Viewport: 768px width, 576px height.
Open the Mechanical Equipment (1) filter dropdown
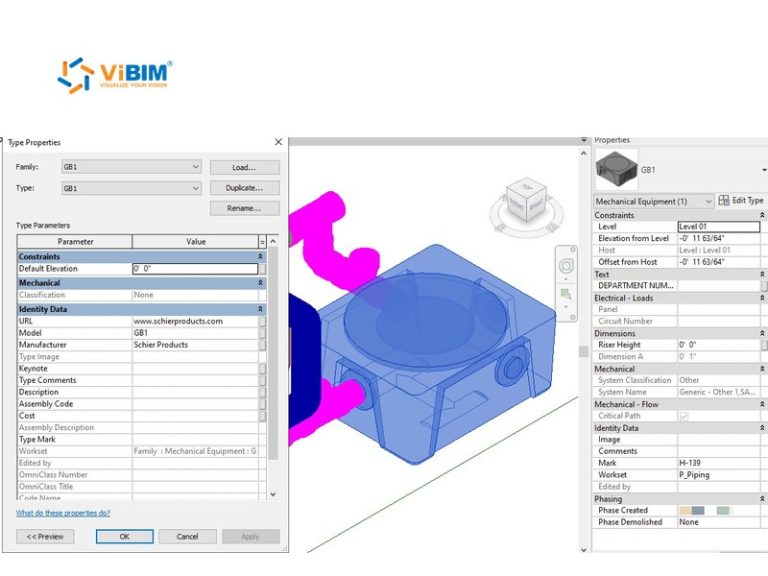(653, 201)
